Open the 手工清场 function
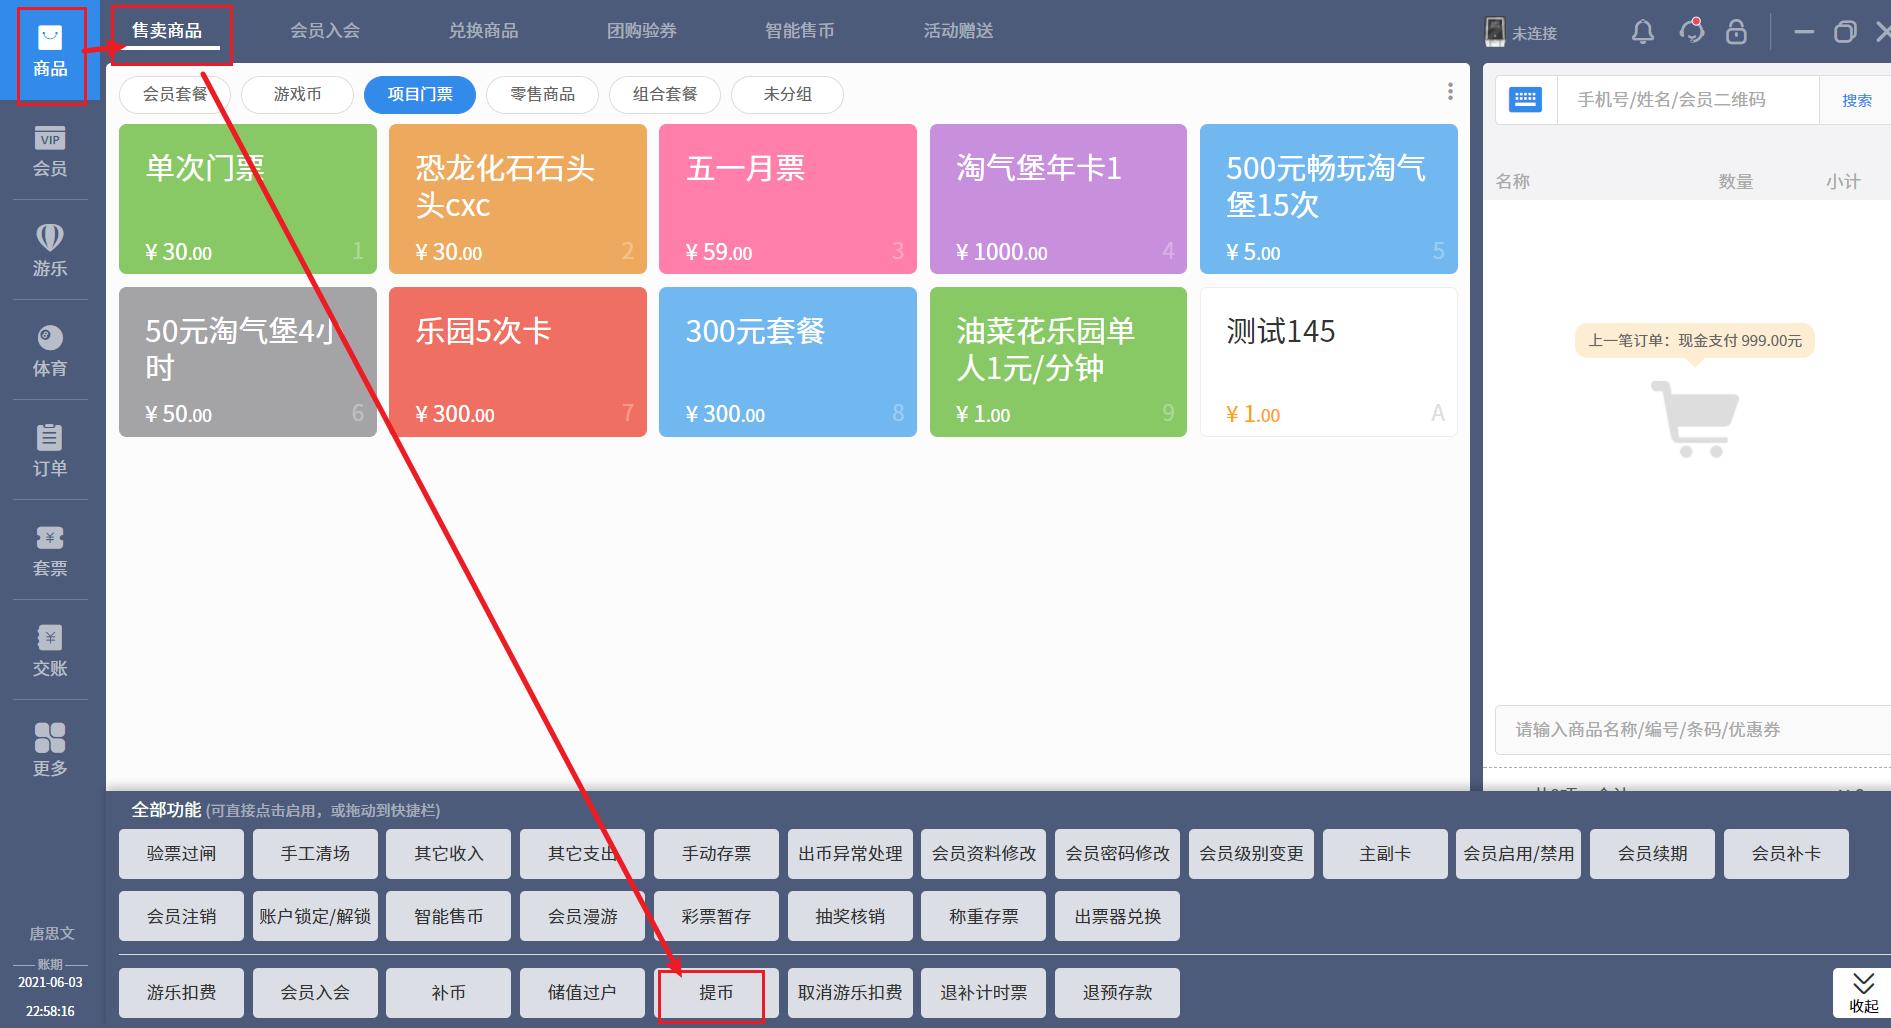Screen dimensions: 1891x1028 click(315, 854)
